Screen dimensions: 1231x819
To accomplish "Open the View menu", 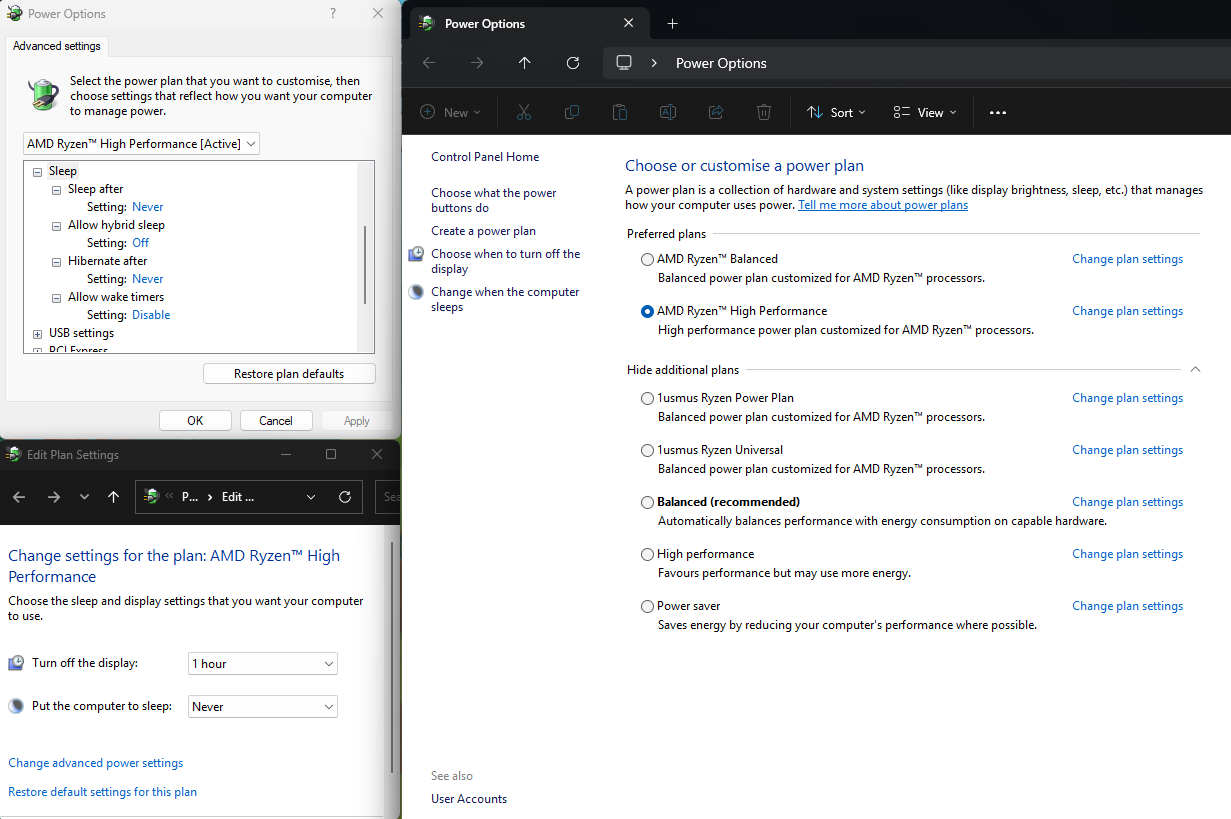I will 925,113.
